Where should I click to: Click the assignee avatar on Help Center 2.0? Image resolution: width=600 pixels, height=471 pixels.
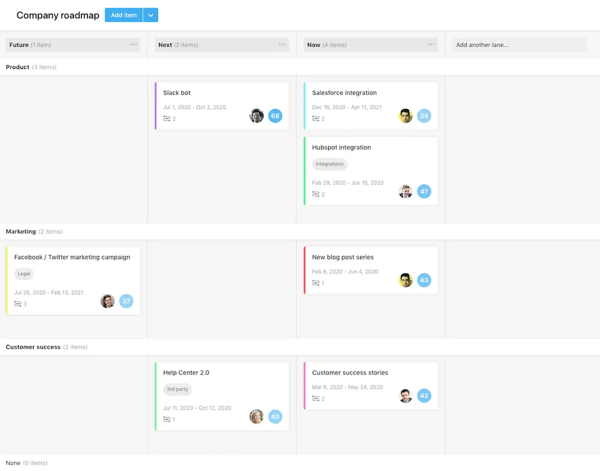click(x=256, y=417)
